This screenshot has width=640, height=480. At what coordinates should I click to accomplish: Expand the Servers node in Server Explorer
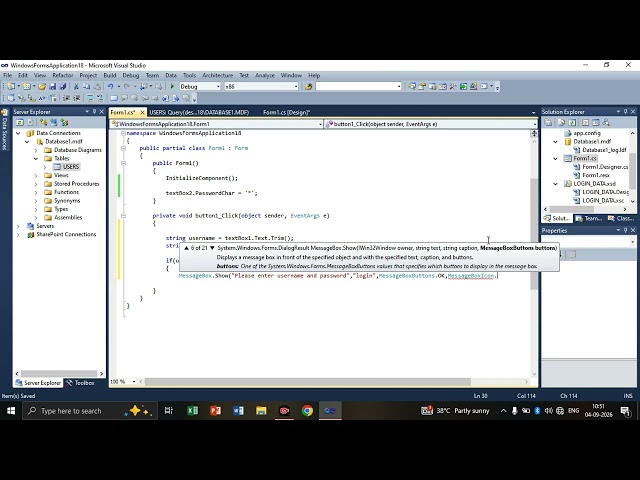pos(18,226)
